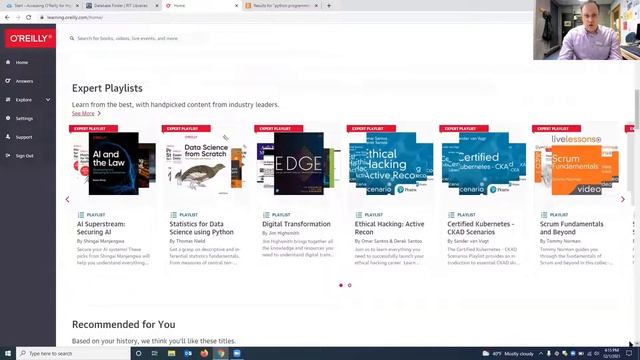This screenshot has width=640, height=360.
Task: Switch to the first Start browser tab
Action: (x=42, y=6)
